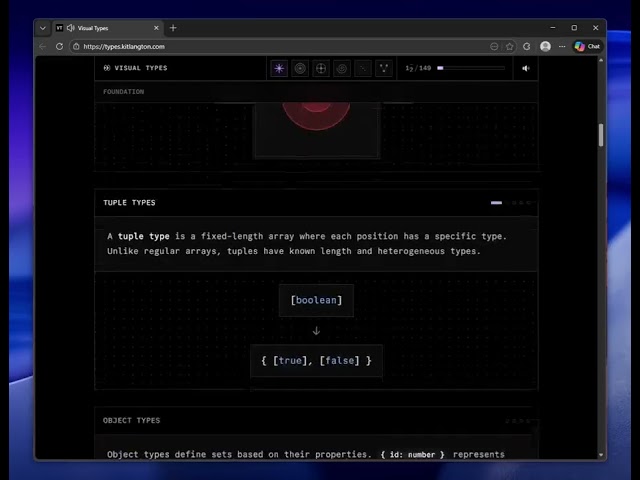Select the concentric circles visualization icon

point(300,69)
